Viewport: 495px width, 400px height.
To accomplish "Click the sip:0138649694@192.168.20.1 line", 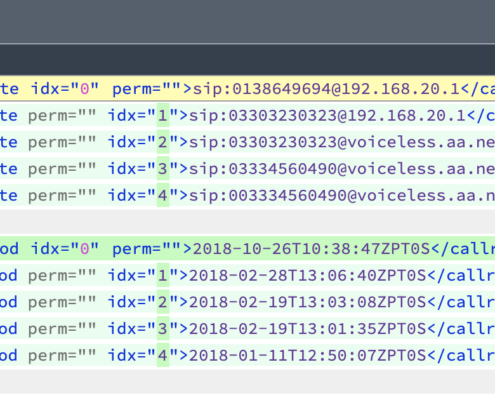I will [247, 89].
